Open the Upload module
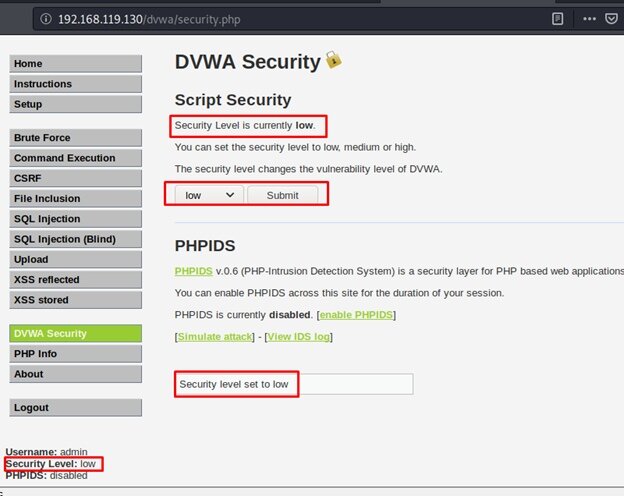The height and width of the screenshot is (496, 624). coord(75,260)
